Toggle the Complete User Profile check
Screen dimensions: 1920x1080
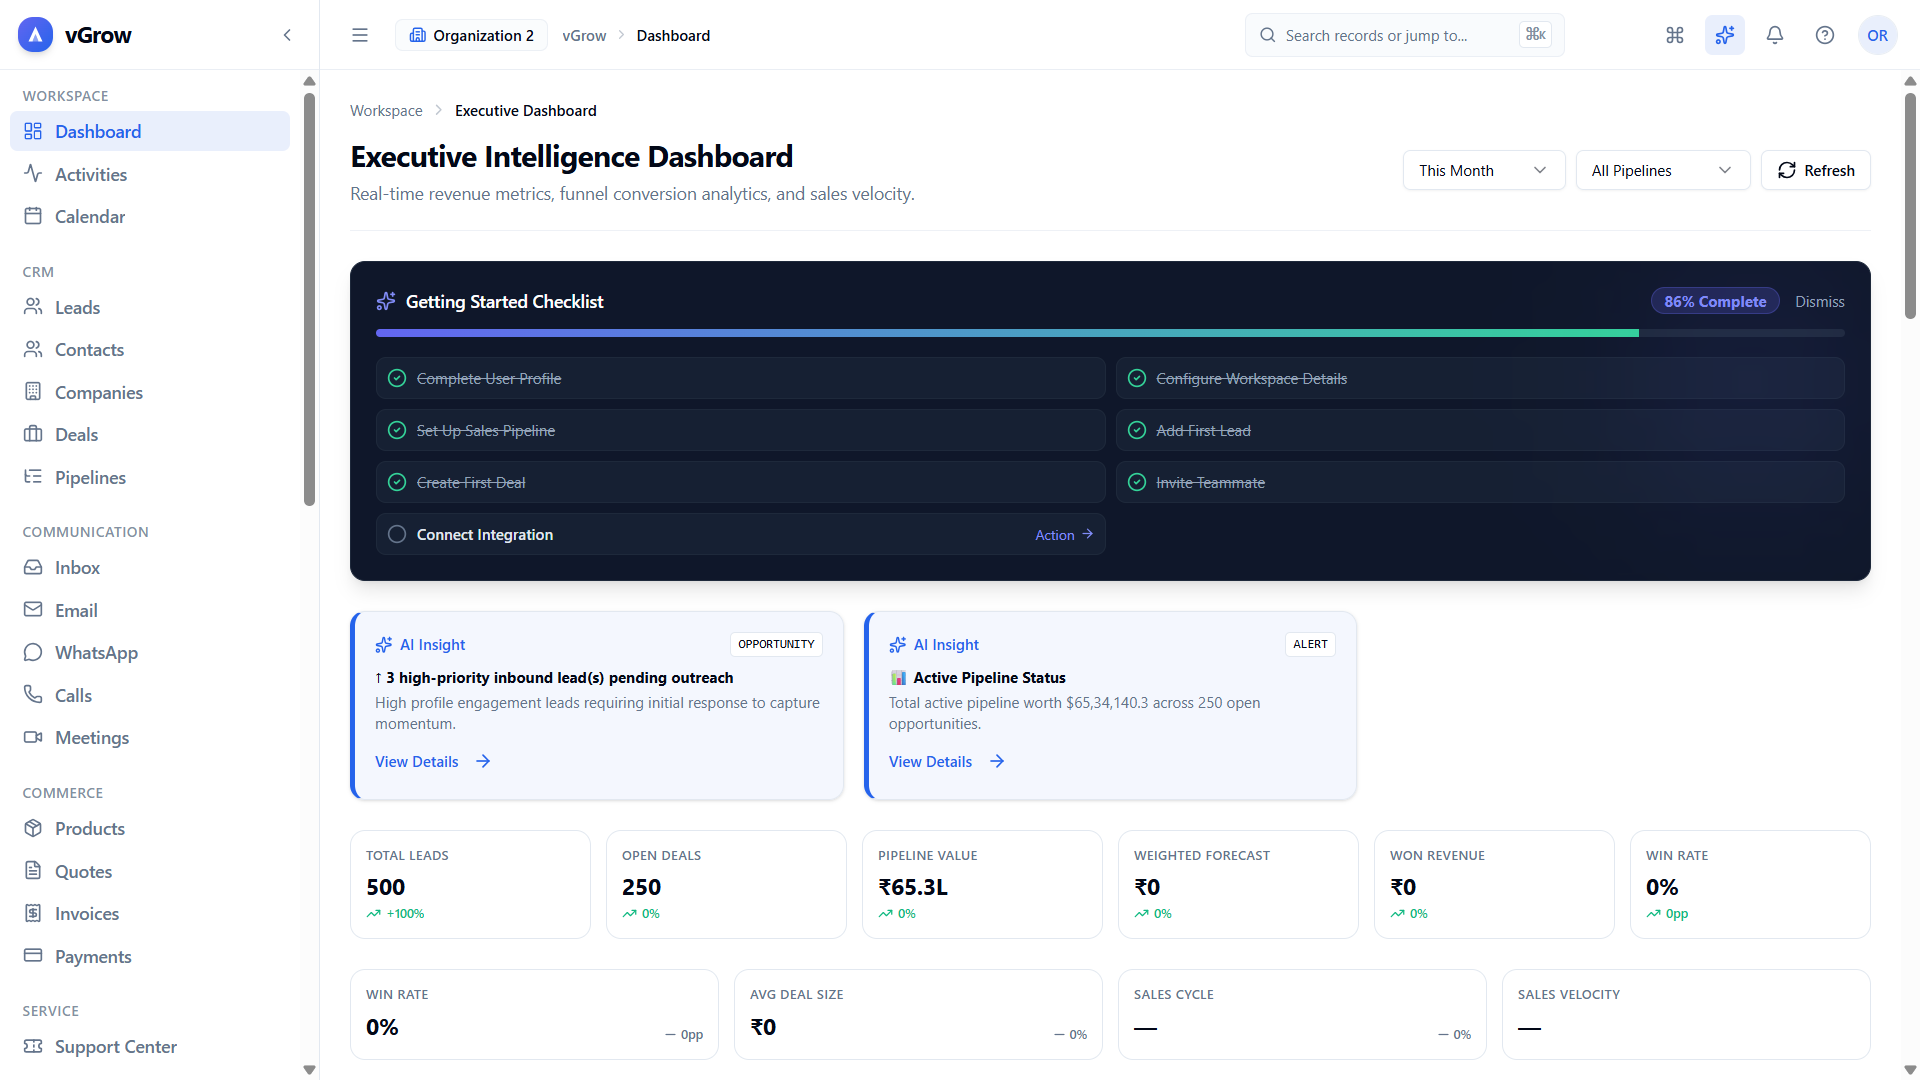(397, 378)
